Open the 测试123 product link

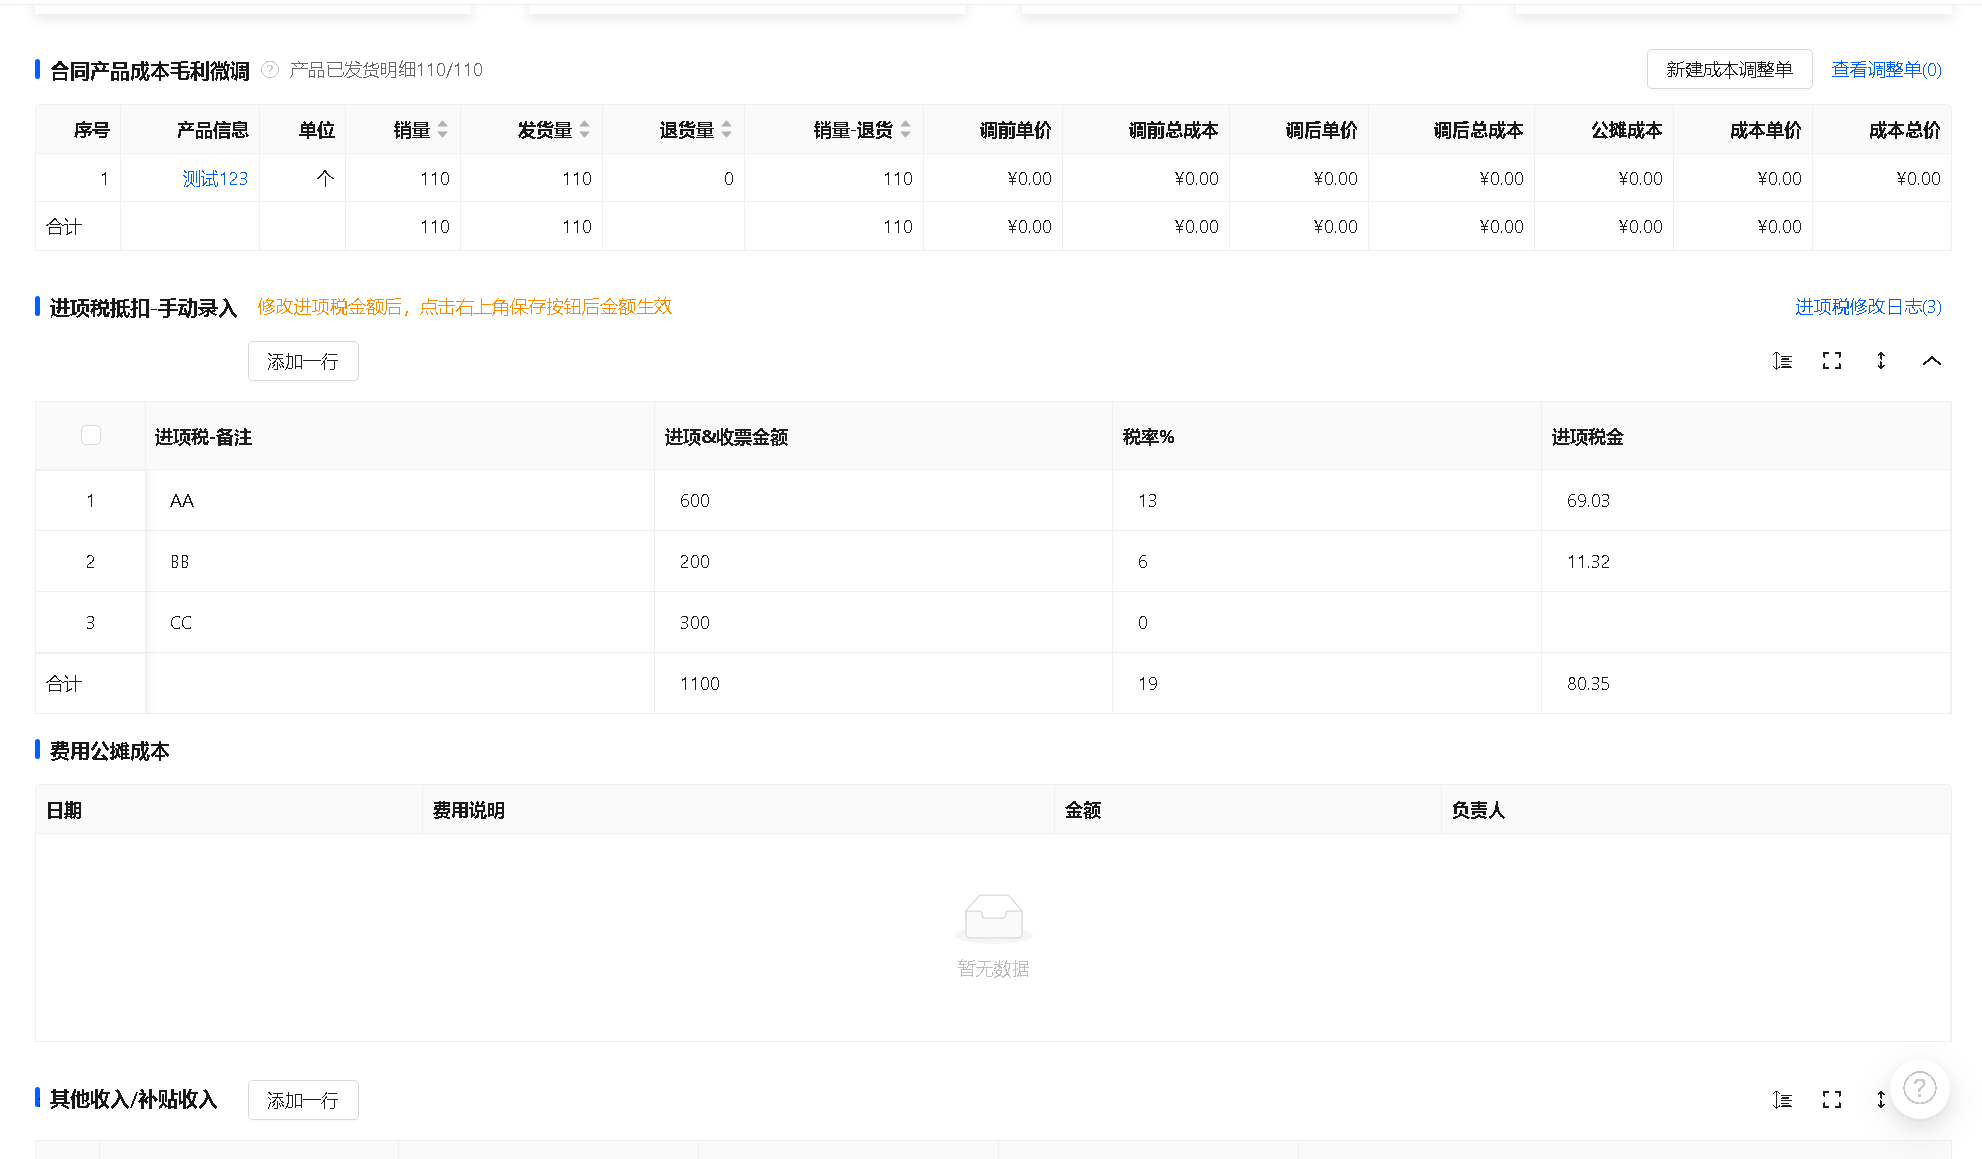click(x=215, y=179)
